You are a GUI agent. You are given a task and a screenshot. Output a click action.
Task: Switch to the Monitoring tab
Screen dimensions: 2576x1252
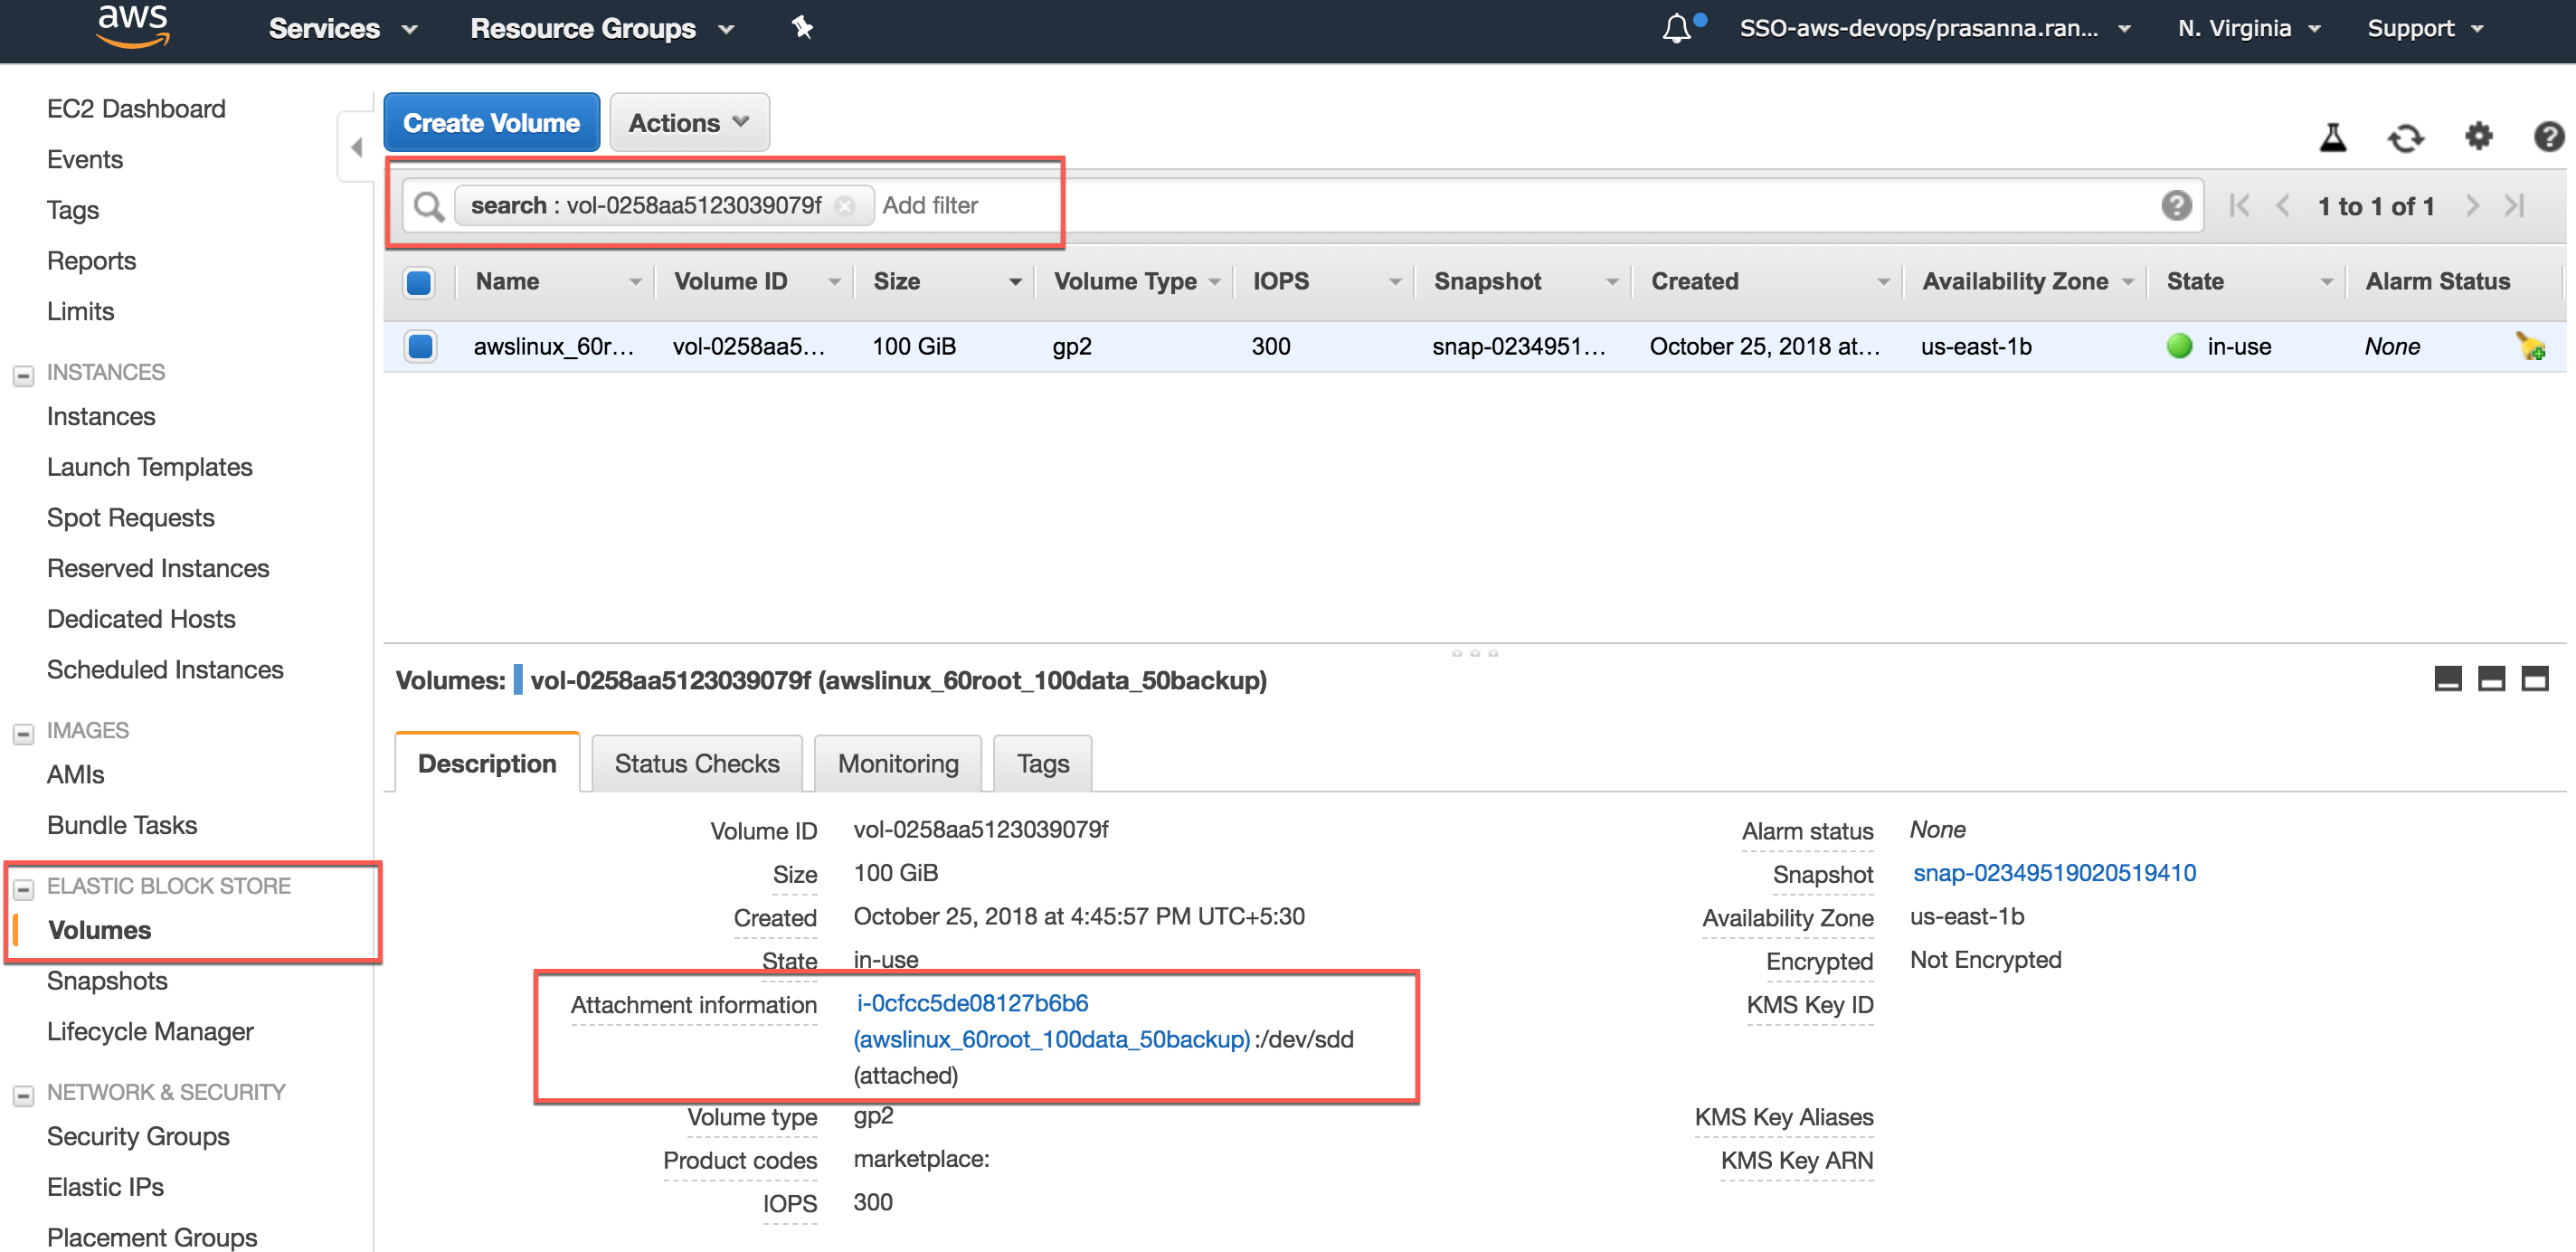click(898, 763)
